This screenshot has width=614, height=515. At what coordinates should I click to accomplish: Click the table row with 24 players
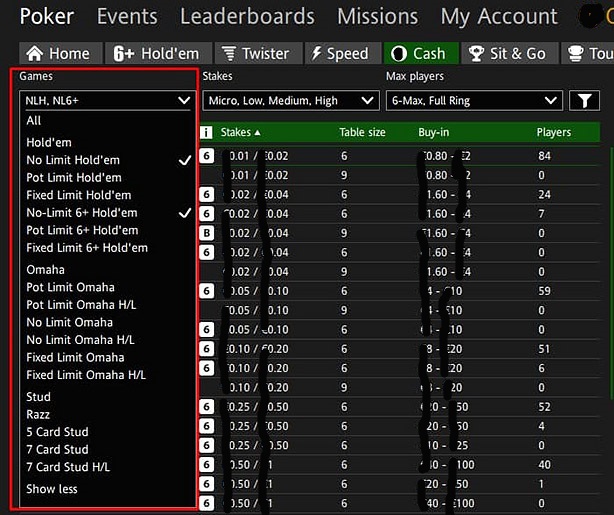point(399,195)
